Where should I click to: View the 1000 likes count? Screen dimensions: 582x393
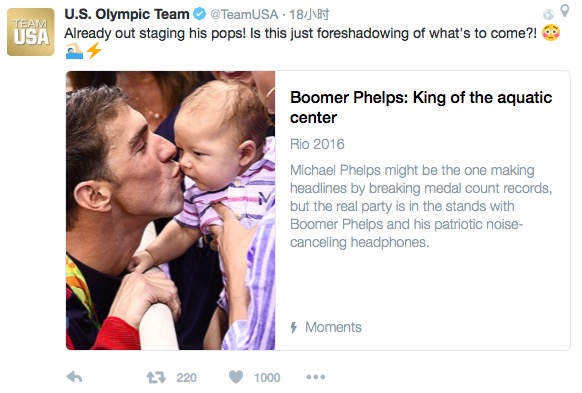267,377
